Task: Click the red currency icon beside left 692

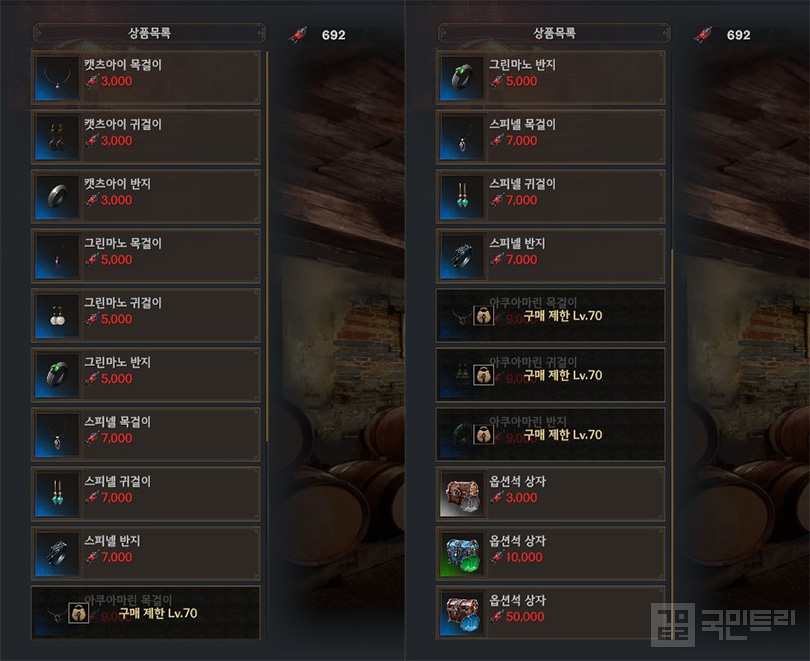Action: point(298,35)
